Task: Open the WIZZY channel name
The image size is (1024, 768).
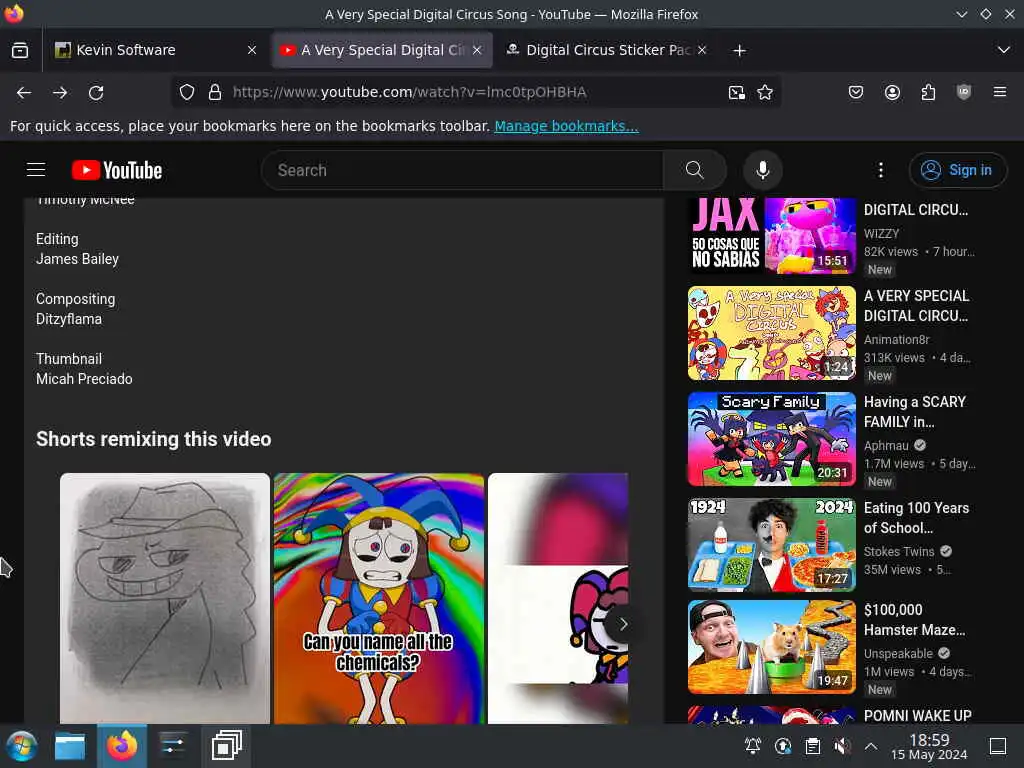Action: (x=881, y=233)
